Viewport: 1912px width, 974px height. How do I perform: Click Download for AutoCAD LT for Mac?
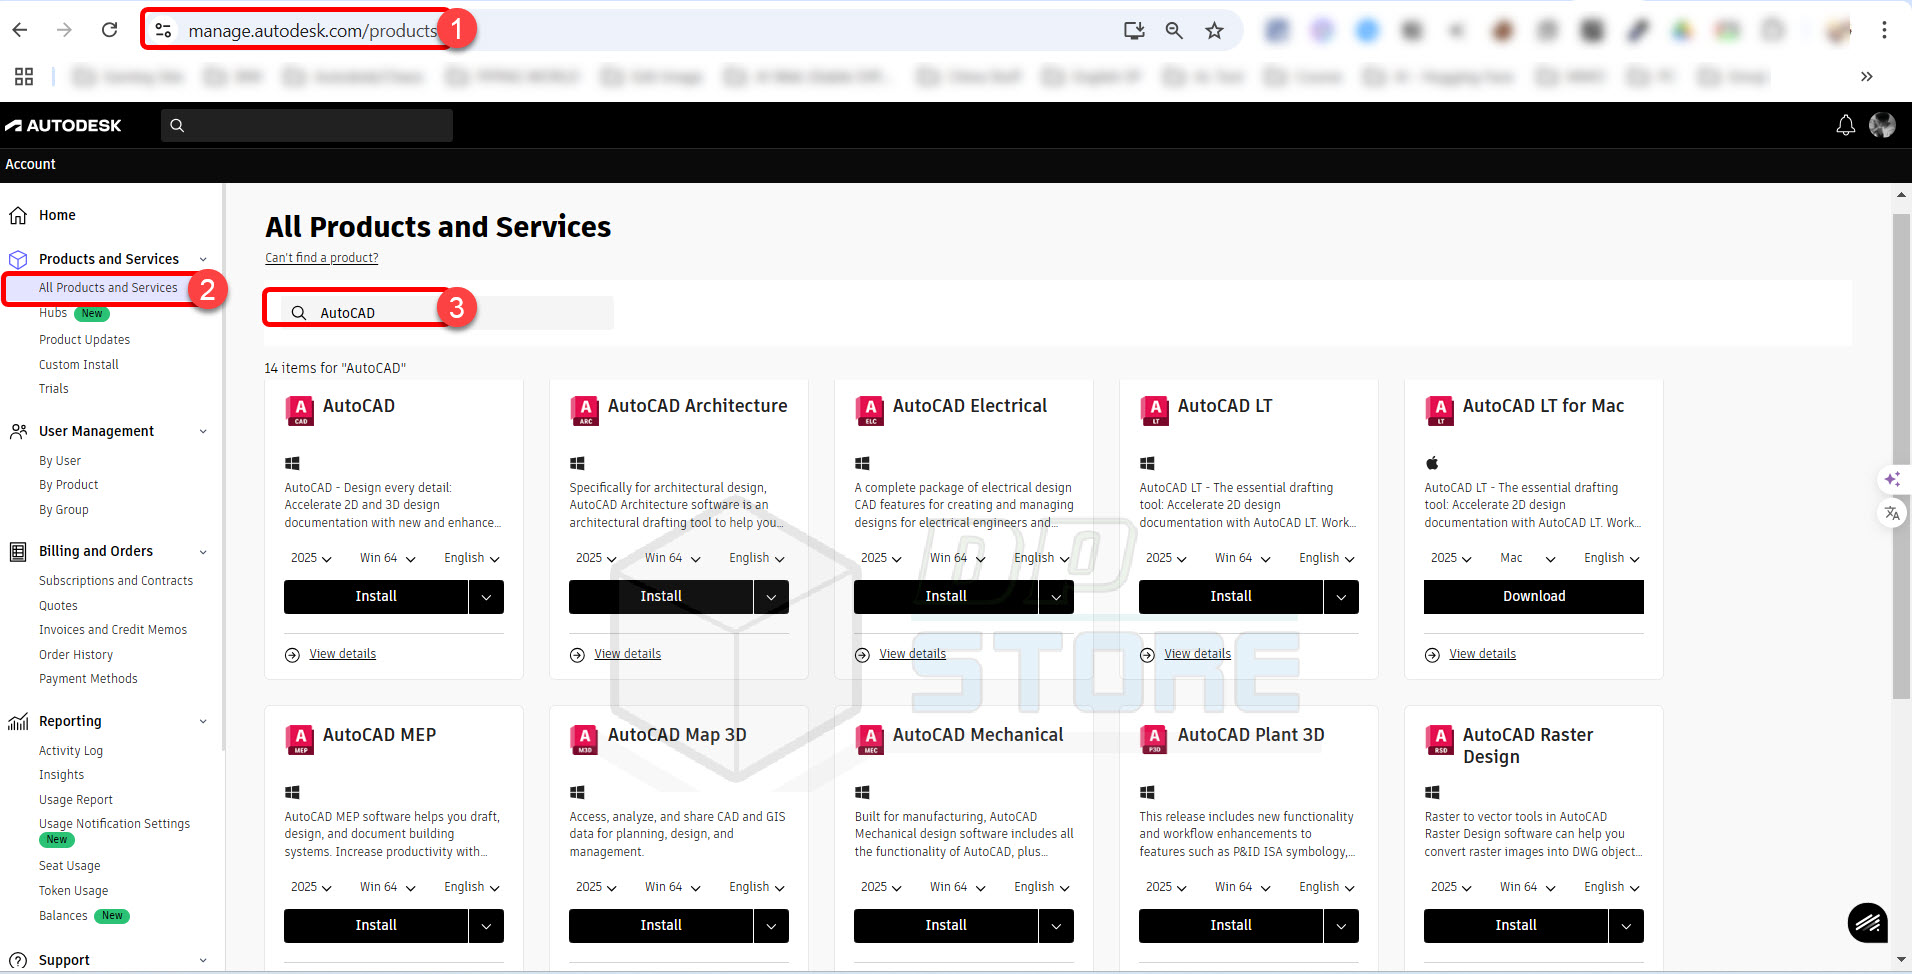point(1534,597)
